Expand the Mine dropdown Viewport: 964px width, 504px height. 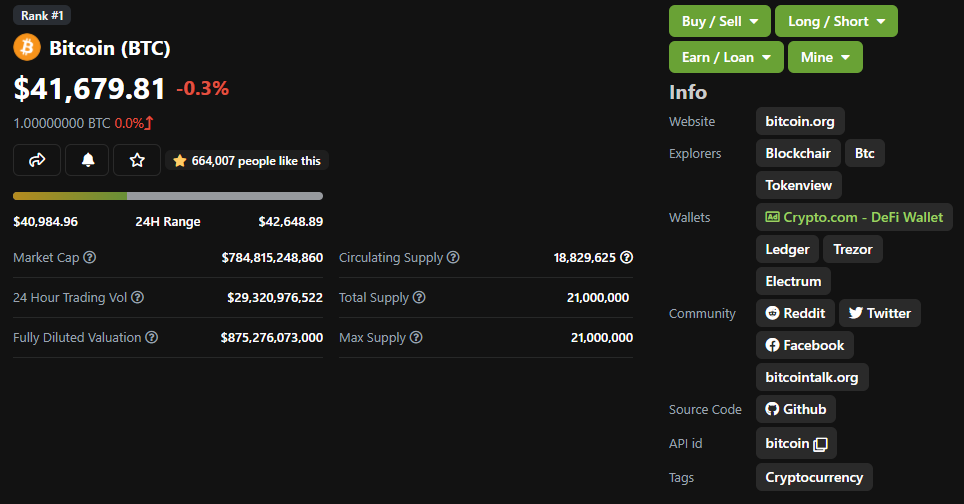click(825, 57)
